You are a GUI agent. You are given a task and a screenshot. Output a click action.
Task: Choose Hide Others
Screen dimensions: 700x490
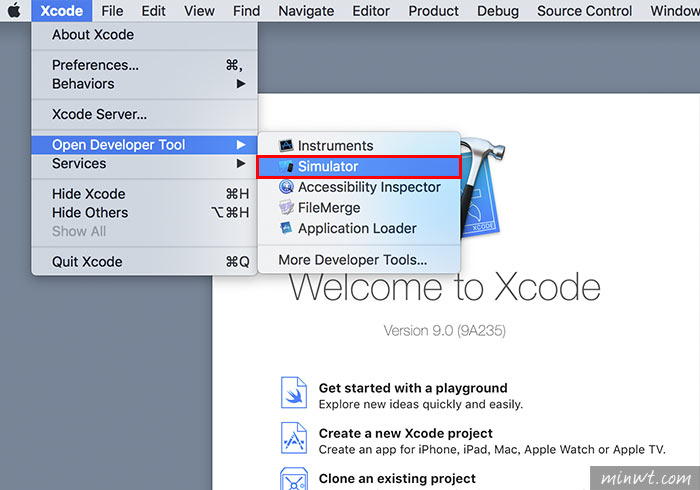[x=144, y=212]
